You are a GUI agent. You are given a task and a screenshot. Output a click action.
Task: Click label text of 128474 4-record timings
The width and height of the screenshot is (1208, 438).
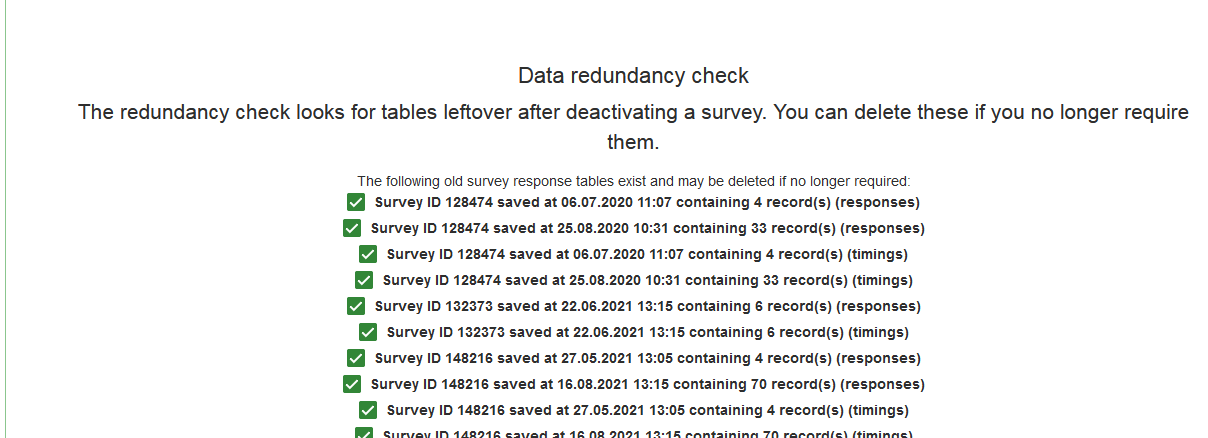click(647, 254)
